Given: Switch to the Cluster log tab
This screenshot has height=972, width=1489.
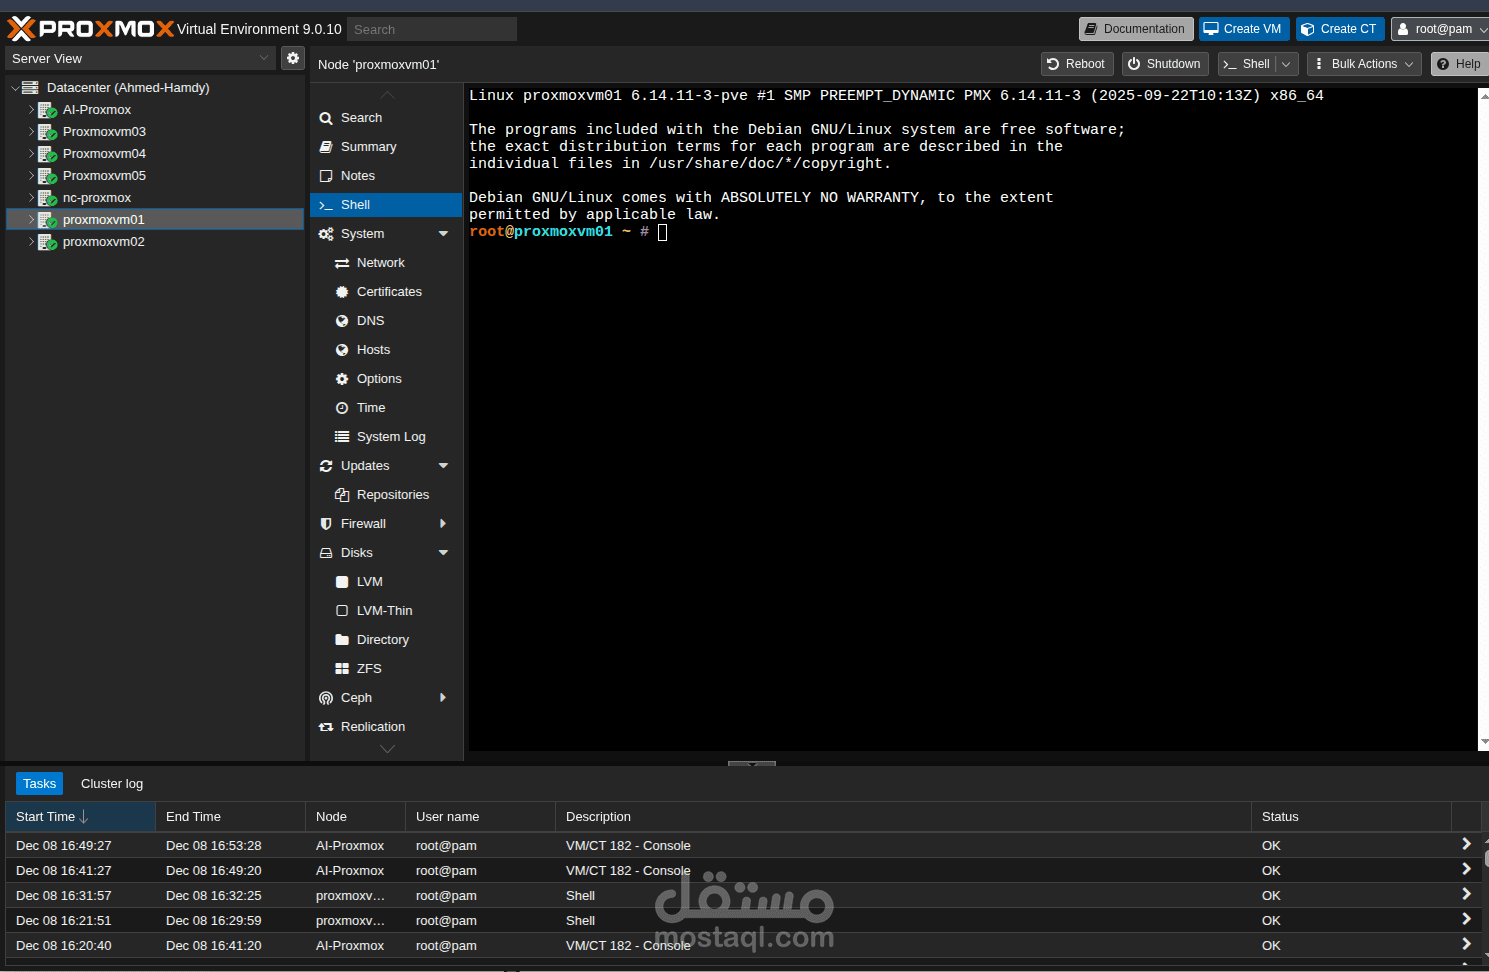Looking at the screenshot, I should tap(112, 784).
